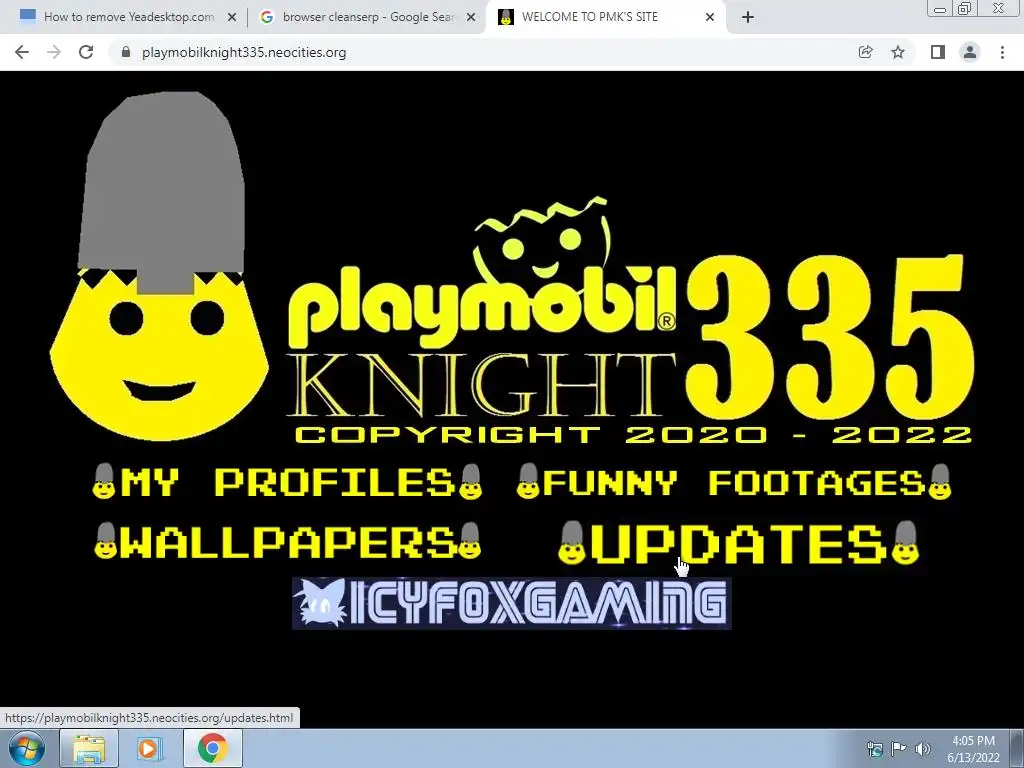Go back to the previous page
The image size is (1024, 768).
tap(22, 52)
